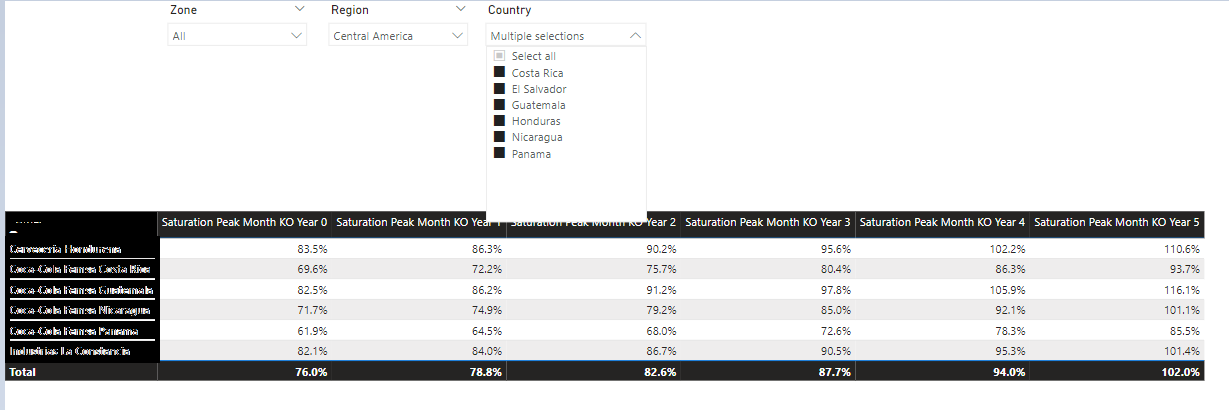Click the 102.0% total cell
This screenshot has width=1229, height=410.
[x=1117, y=372]
